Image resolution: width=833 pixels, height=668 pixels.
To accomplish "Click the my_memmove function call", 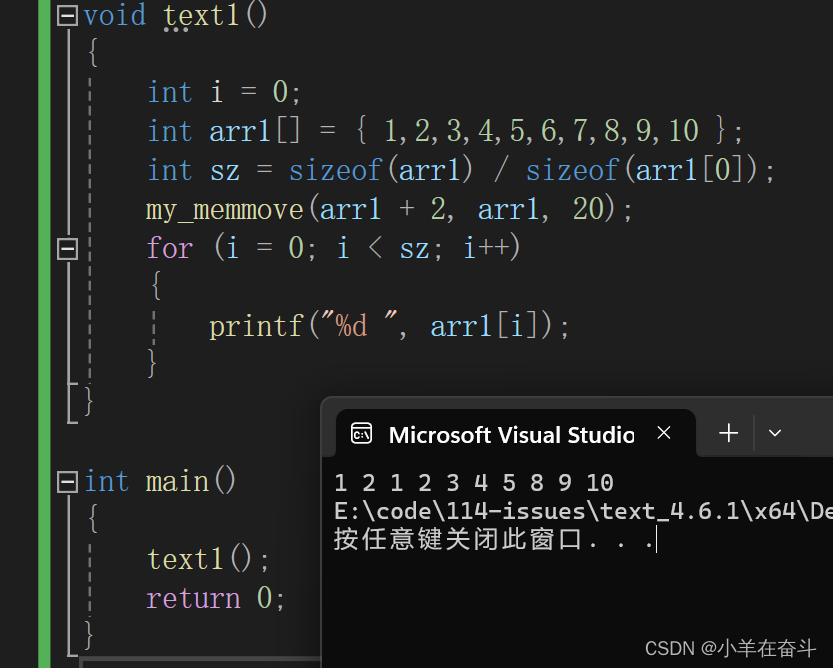I will [389, 209].
